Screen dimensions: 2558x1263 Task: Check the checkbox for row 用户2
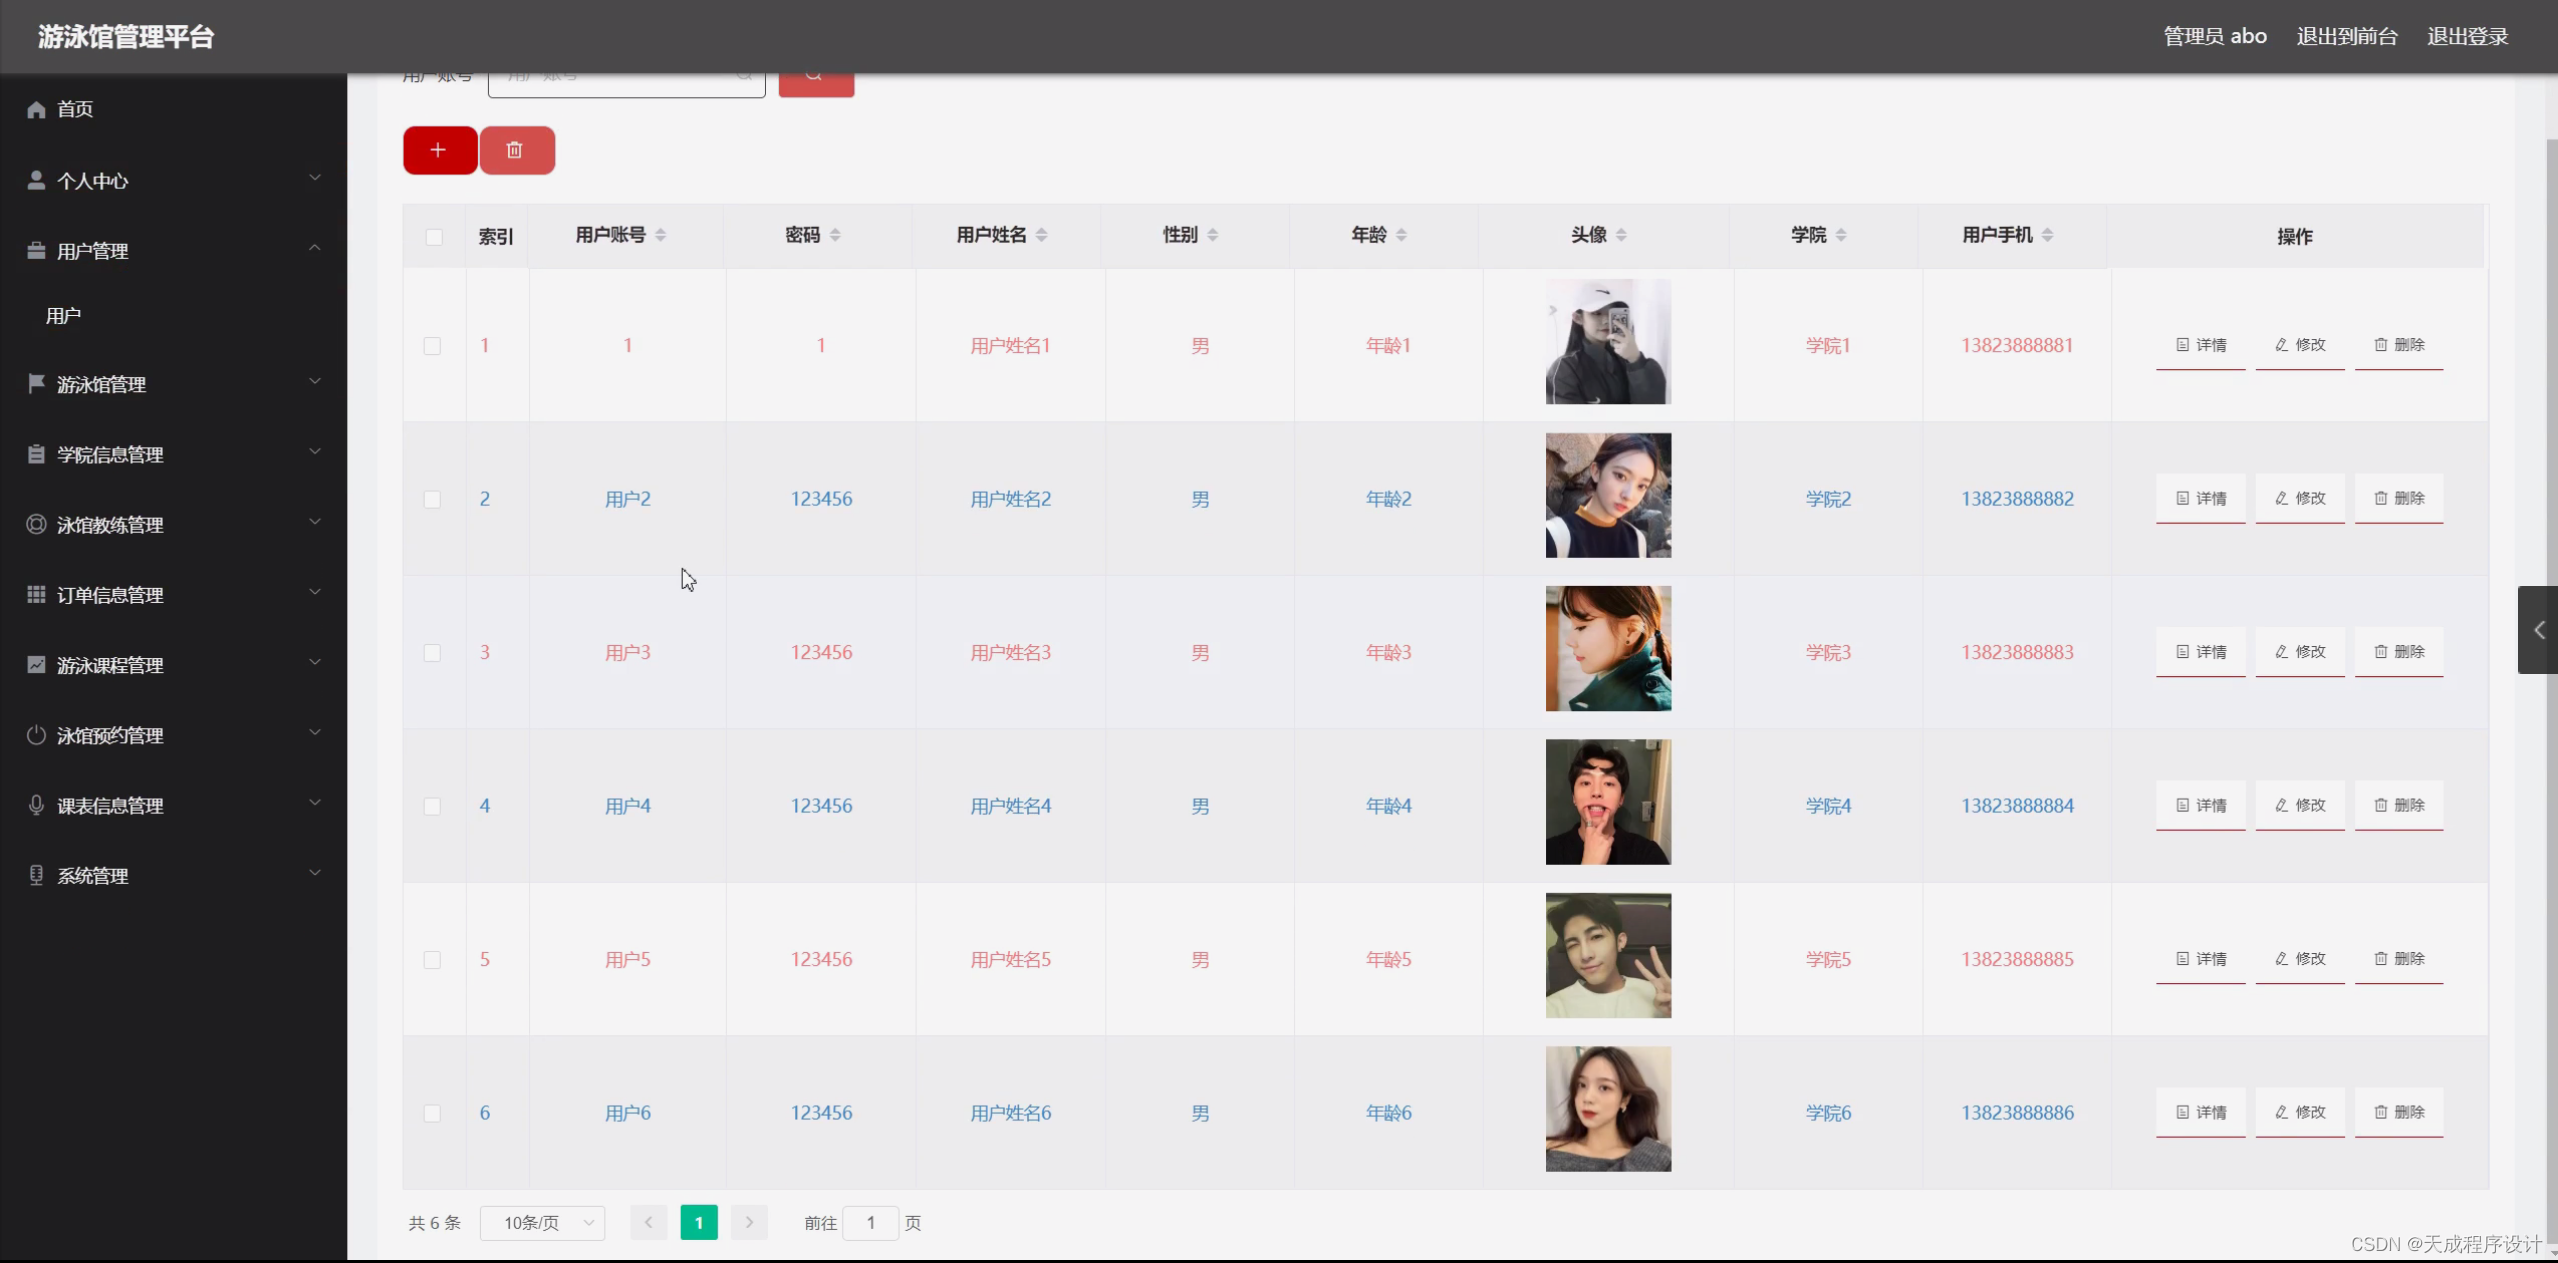click(x=432, y=499)
